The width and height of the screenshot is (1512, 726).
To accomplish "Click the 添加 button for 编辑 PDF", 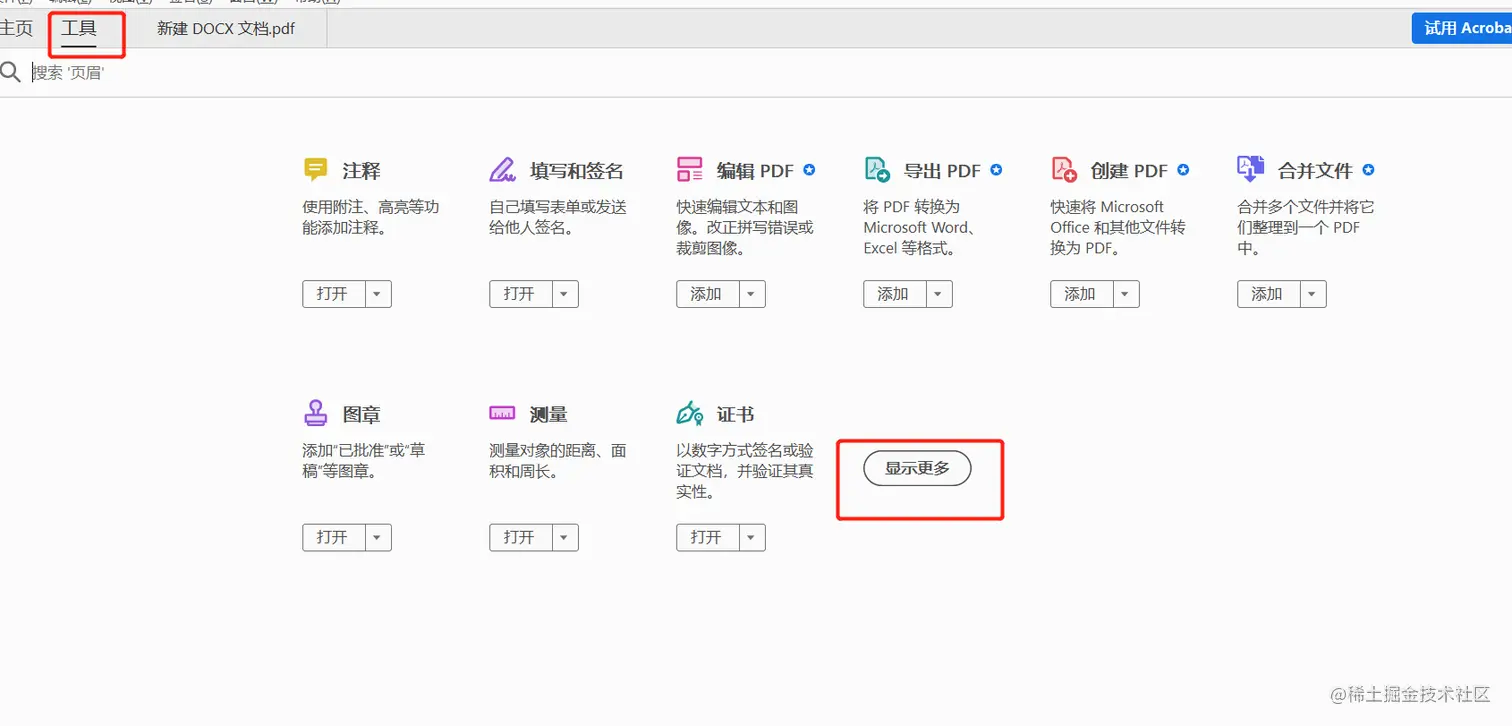I will click(x=707, y=294).
